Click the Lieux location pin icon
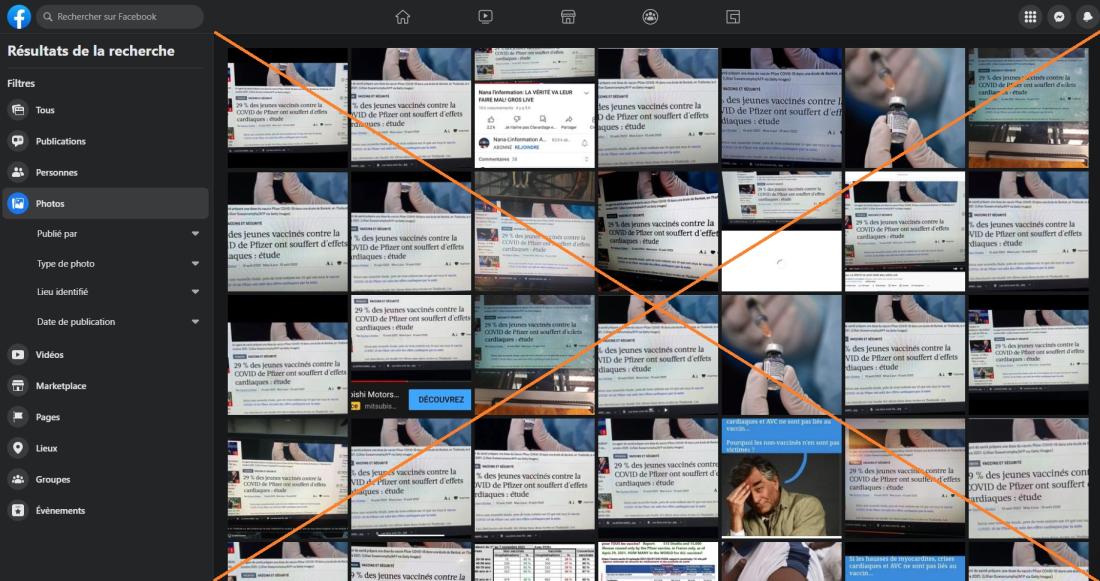Image resolution: width=1100 pixels, height=581 pixels. 18,448
